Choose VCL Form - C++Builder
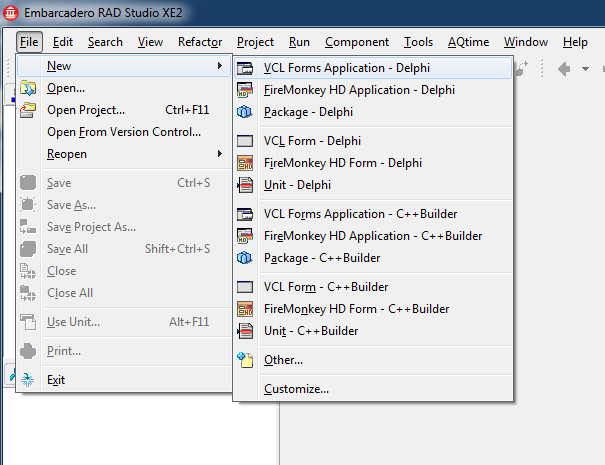Screen dimensions: 605x465 tap(325, 287)
